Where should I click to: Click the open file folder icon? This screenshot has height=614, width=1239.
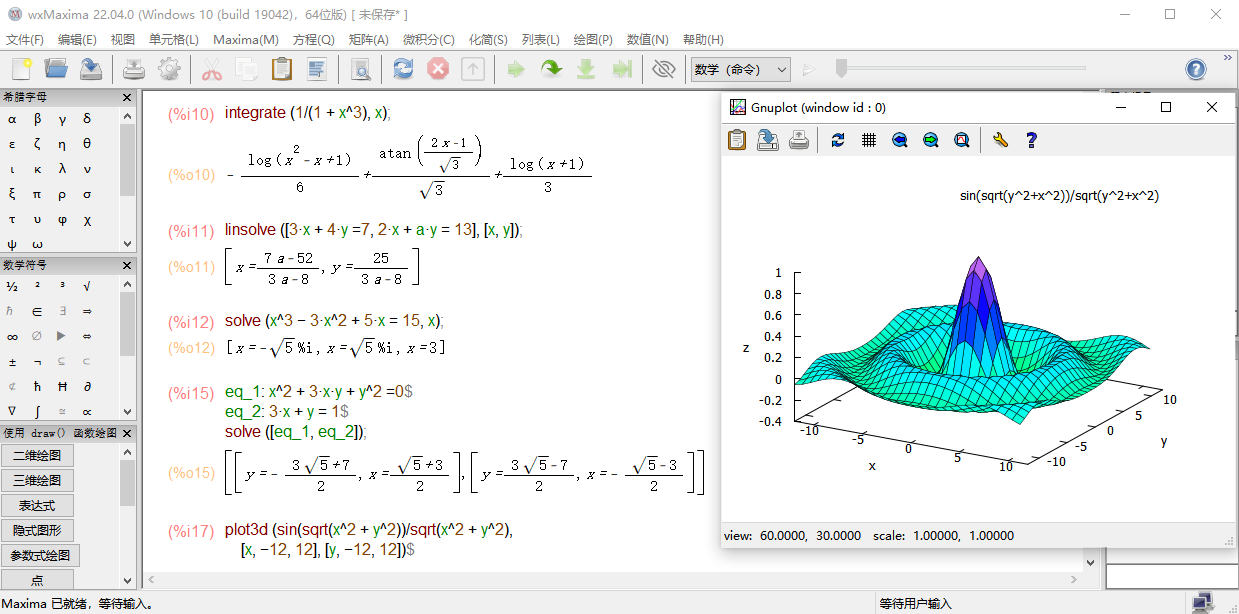pos(56,69)
